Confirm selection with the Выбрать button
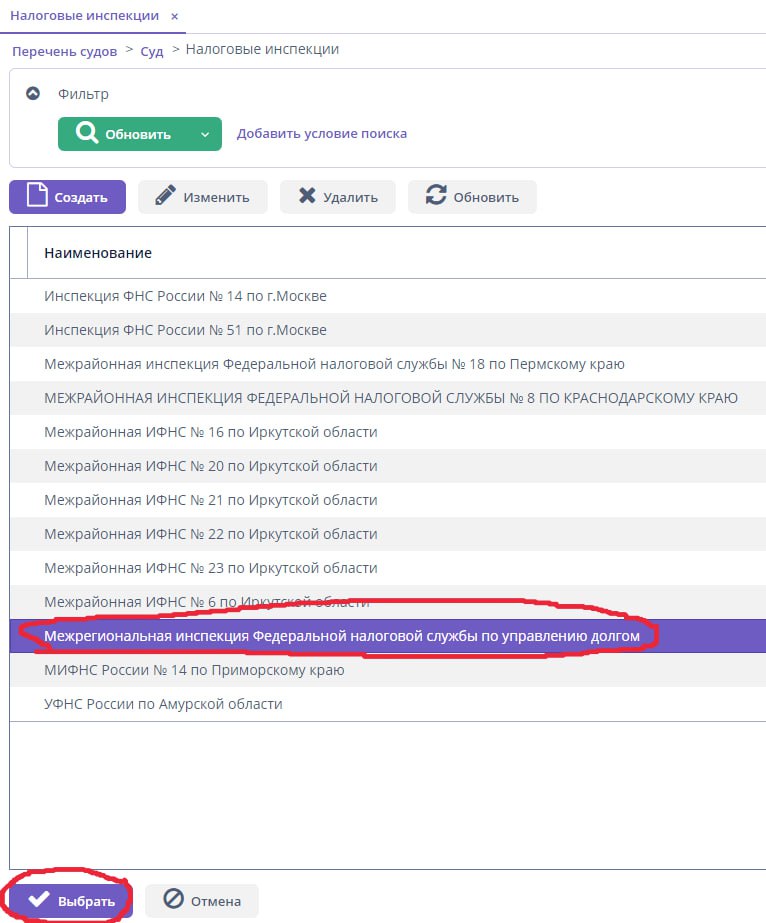766x923 pixels. (70, 901)
